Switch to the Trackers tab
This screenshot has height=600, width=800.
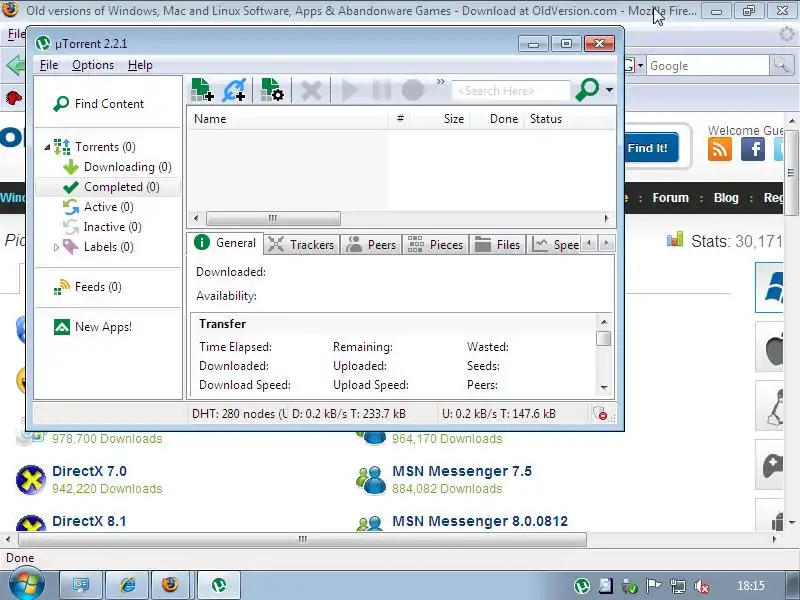(301, 245)
